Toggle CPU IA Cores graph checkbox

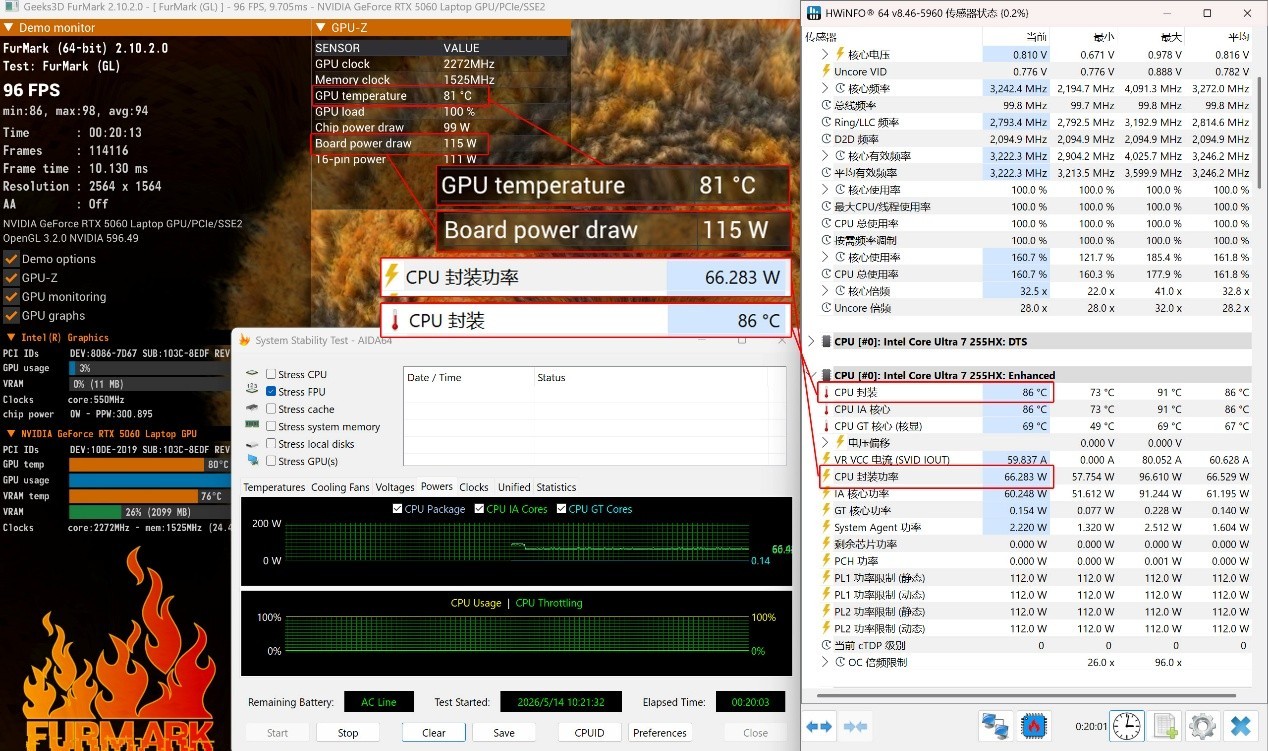(x=480, y=509)
